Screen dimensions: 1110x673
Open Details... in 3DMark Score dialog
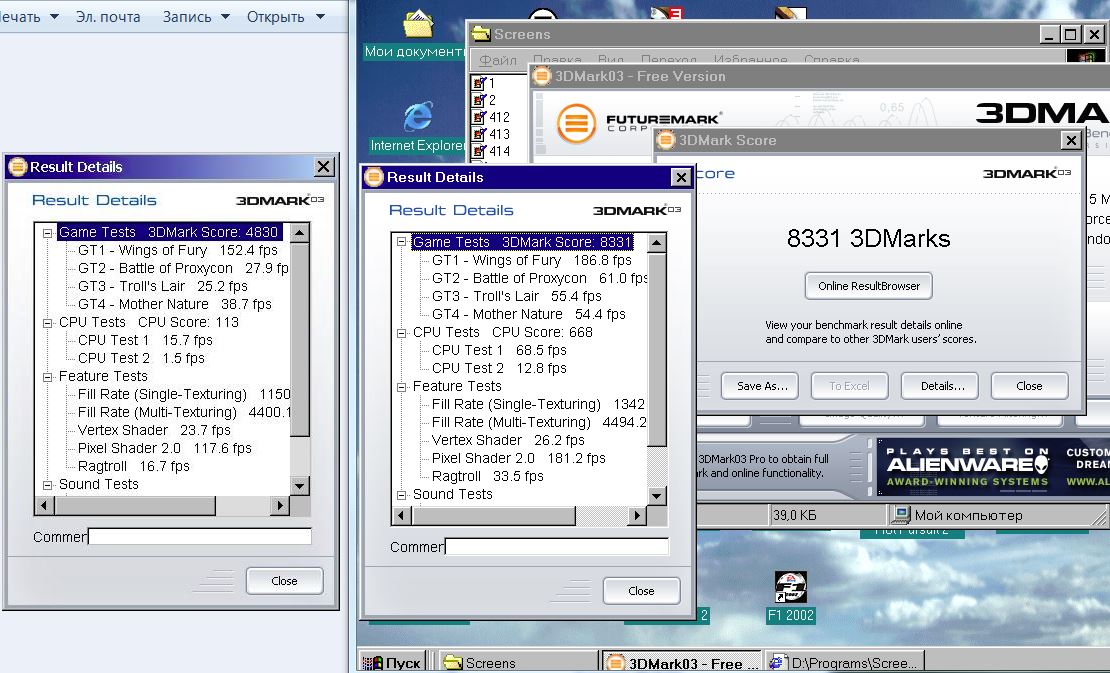tap(940, 386)
